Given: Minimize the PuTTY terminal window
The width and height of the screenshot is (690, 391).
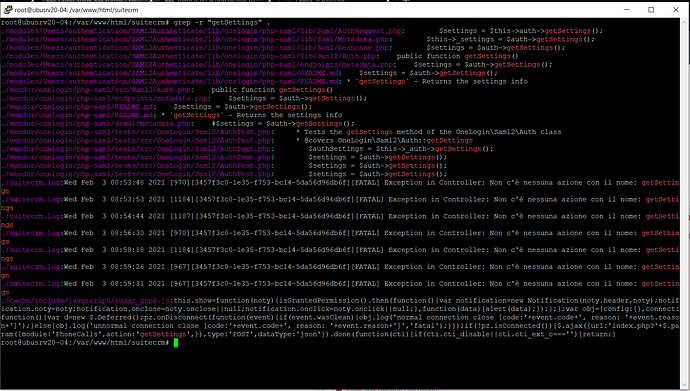Looking at the screenshot, I should [627, 10].
